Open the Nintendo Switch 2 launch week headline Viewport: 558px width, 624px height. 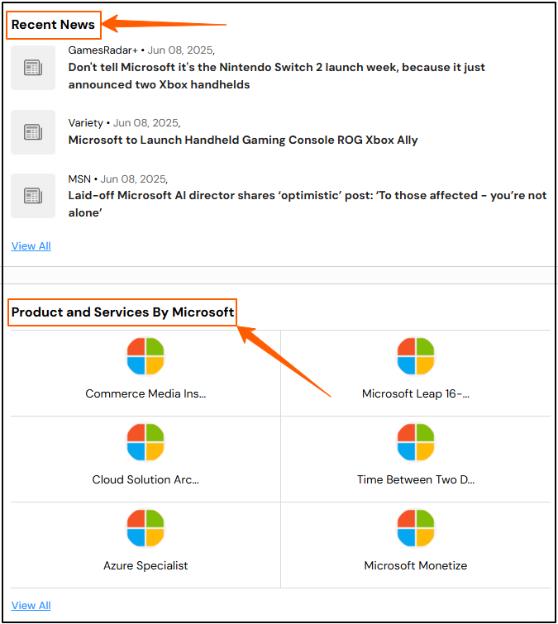(277, 76)
